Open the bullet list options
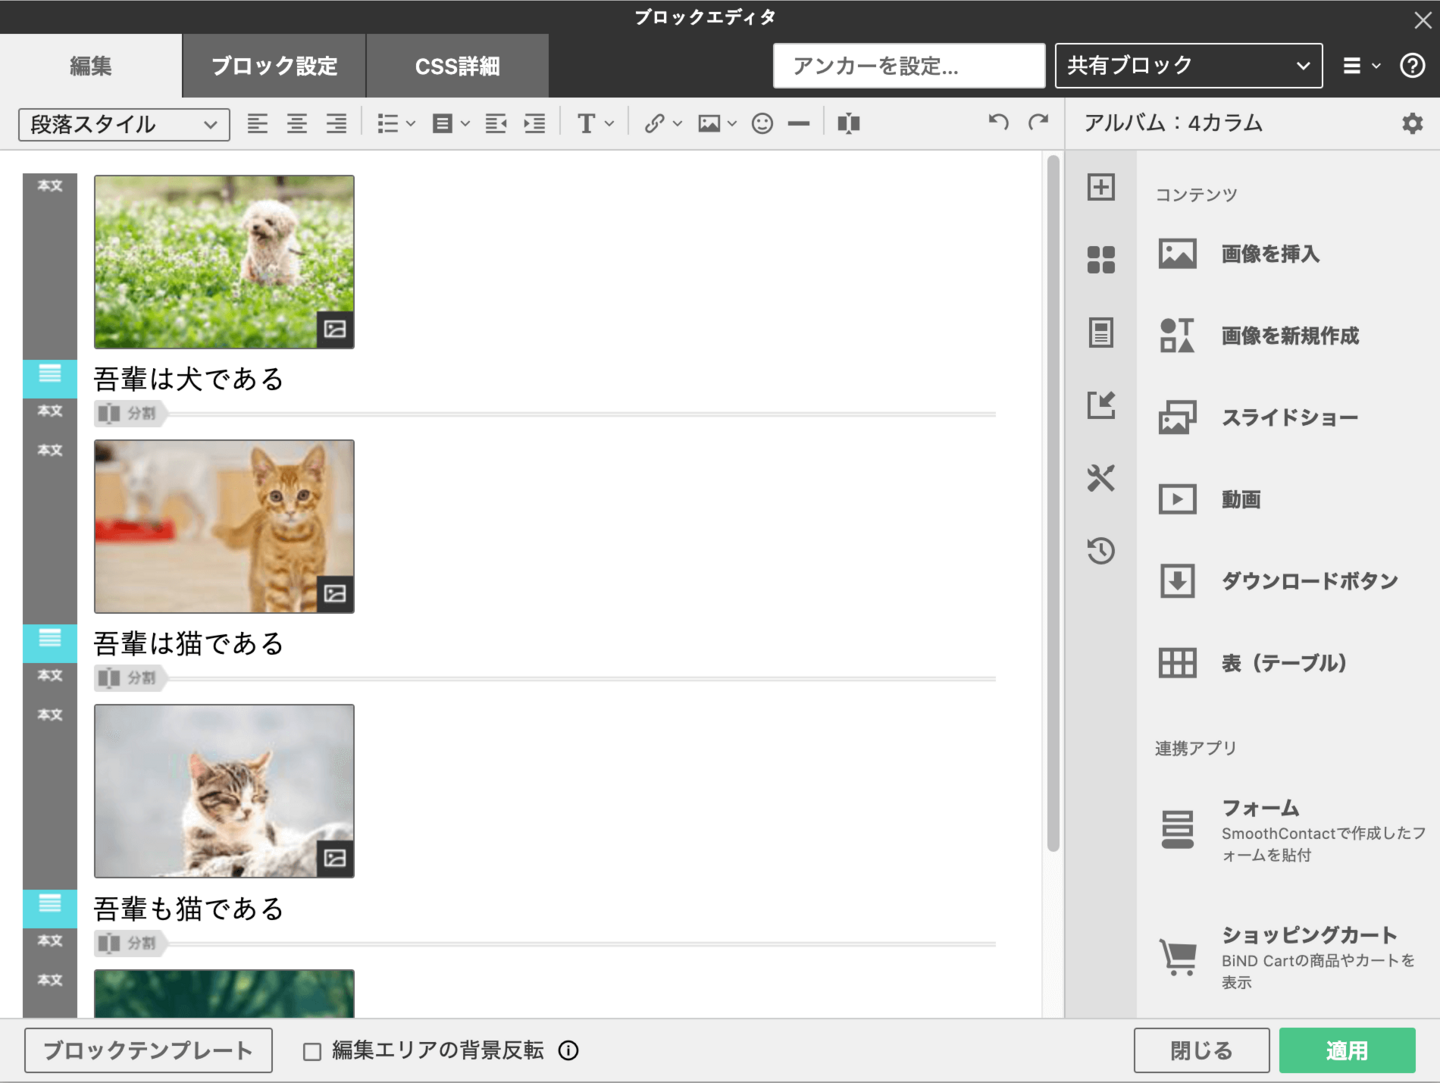1440x1083 pixels. tap(396, 123)
